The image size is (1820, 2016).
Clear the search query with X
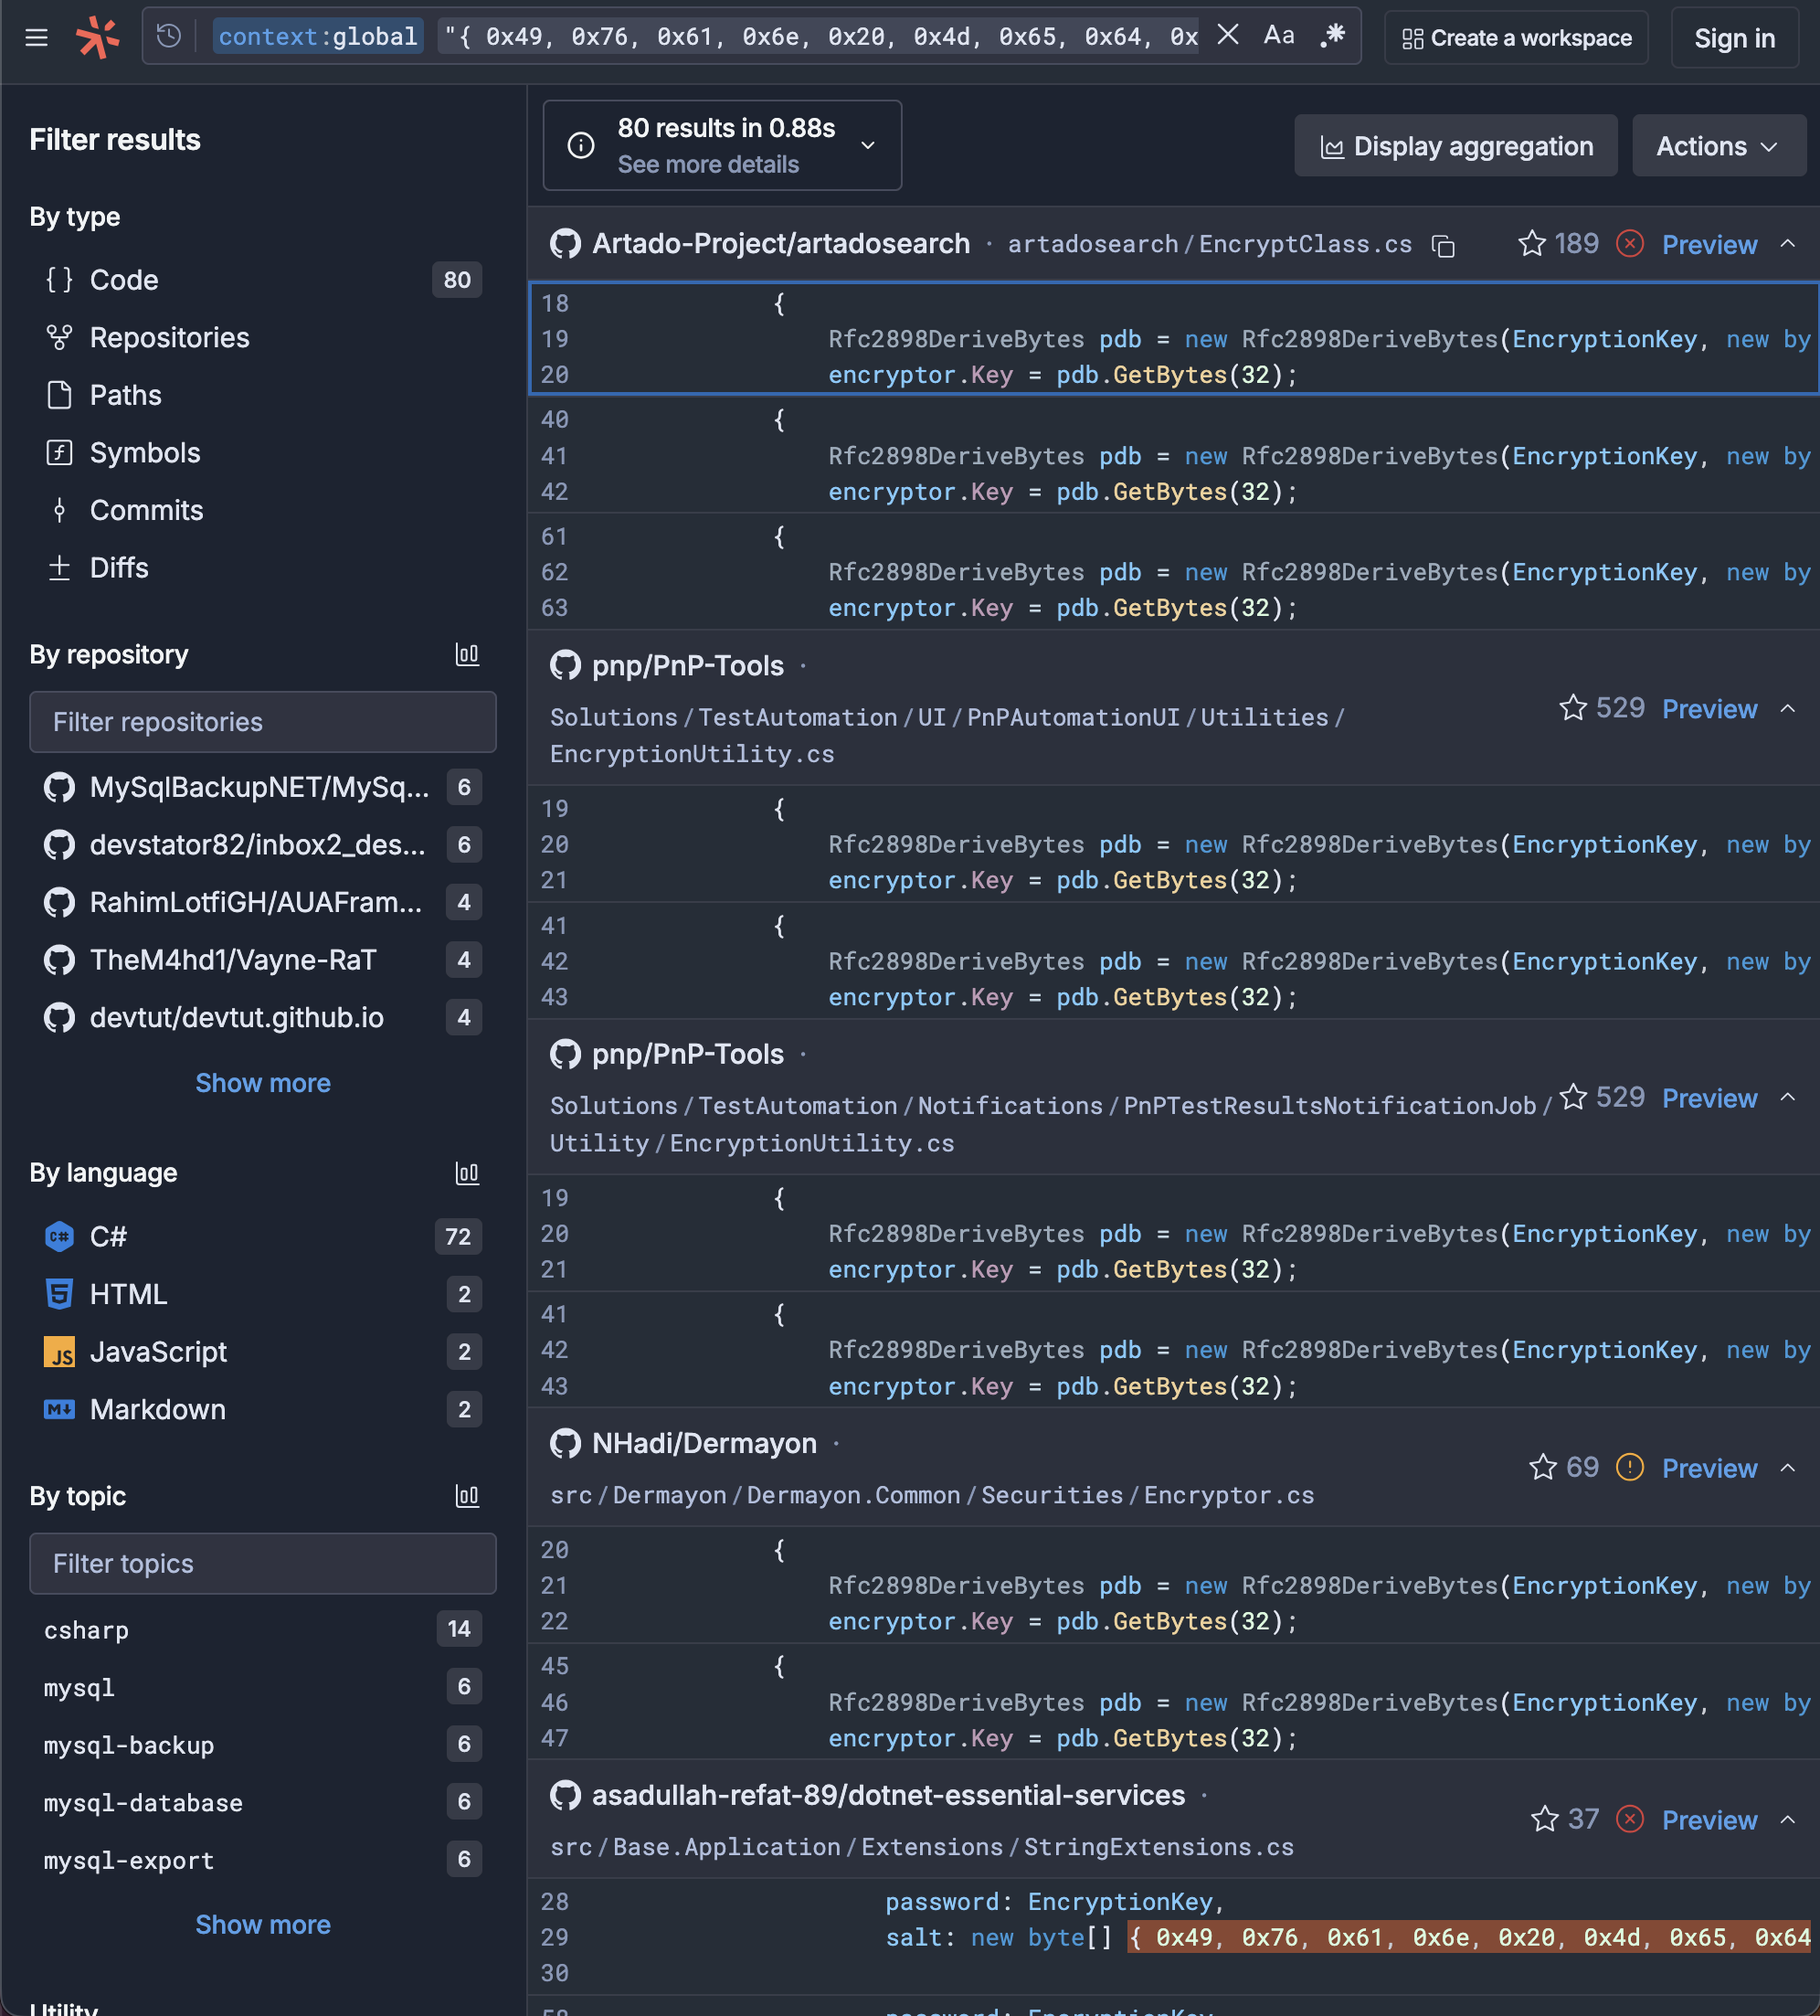coord(1228,36)
